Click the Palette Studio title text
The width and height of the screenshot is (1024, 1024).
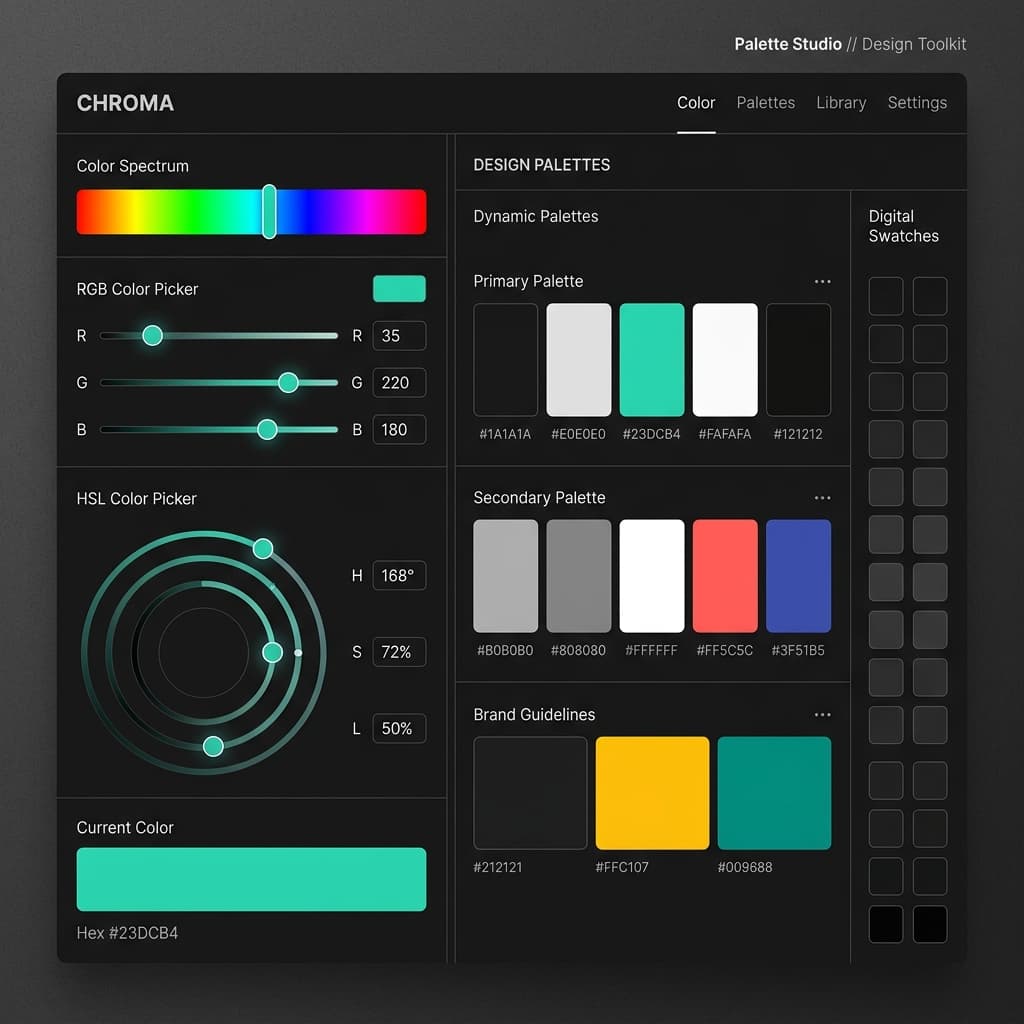788,44
